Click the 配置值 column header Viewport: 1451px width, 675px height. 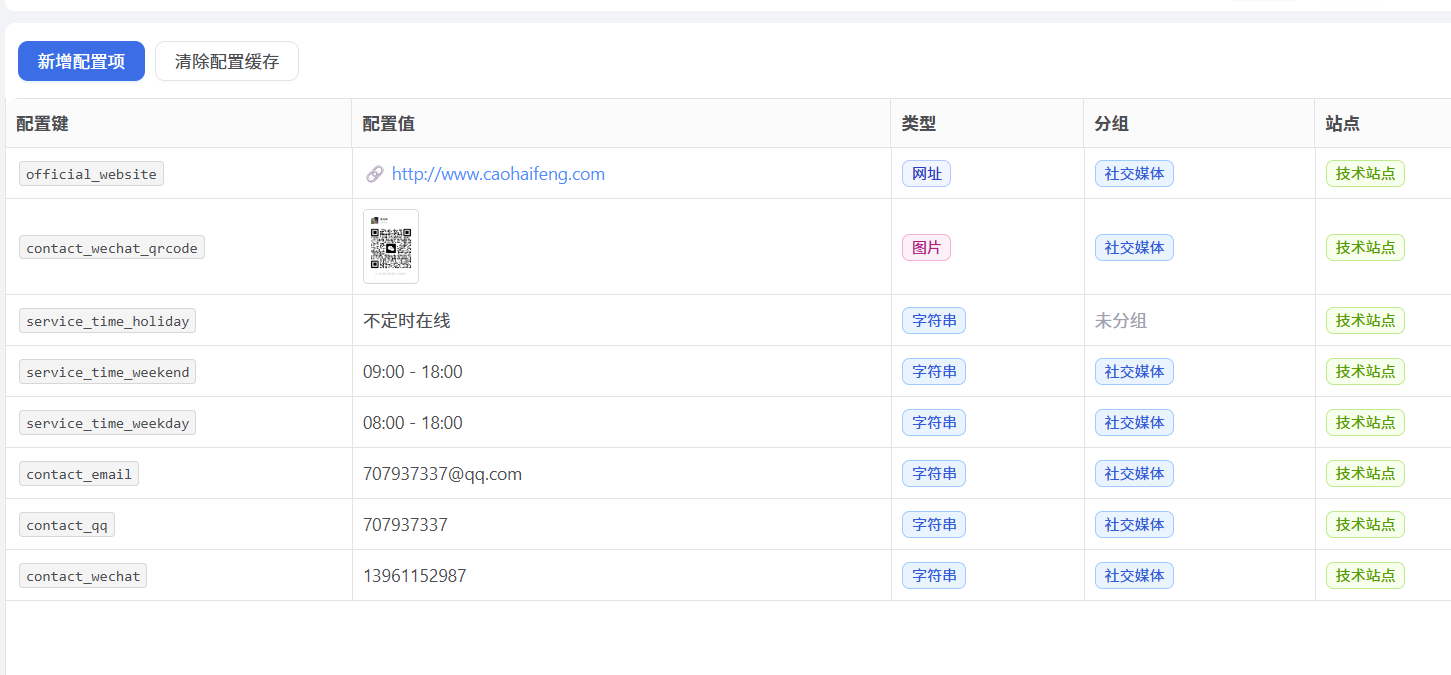pyautogui.click(x=389, y=124)
